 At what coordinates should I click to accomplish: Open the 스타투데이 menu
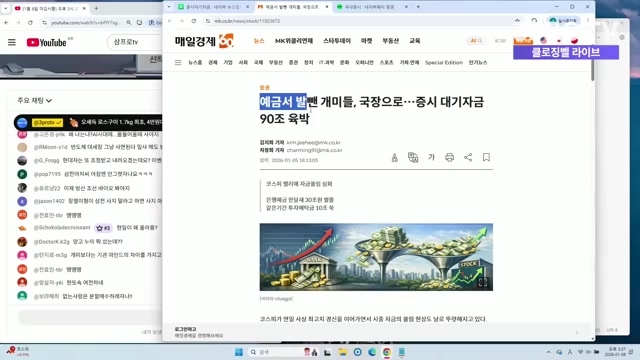coord(337,41)
